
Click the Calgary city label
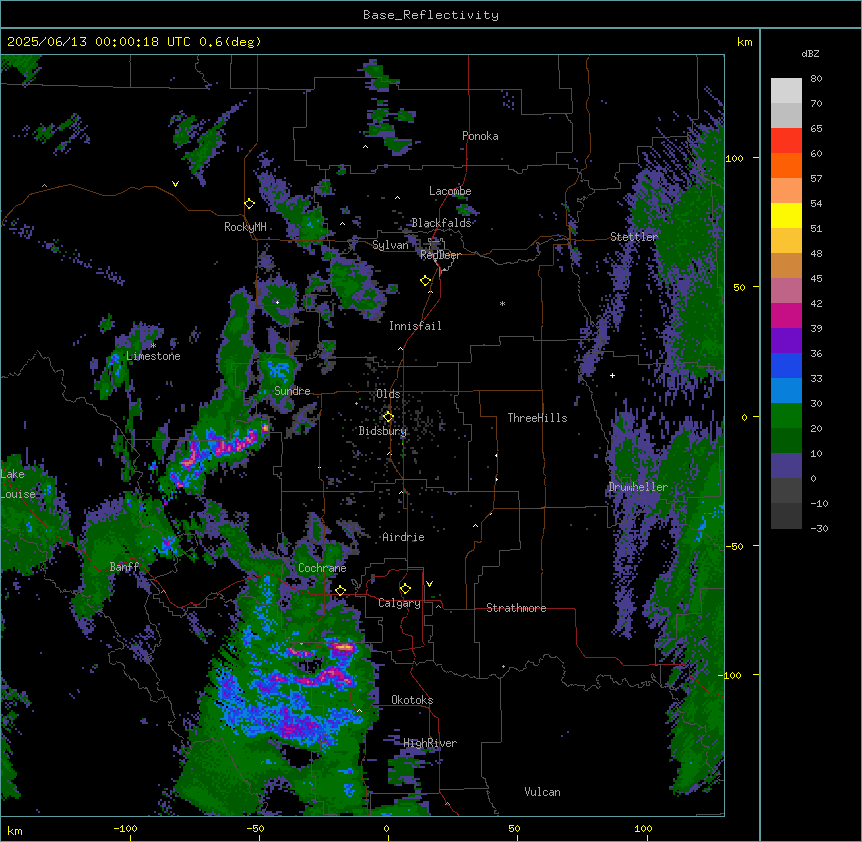click(399, 603)
